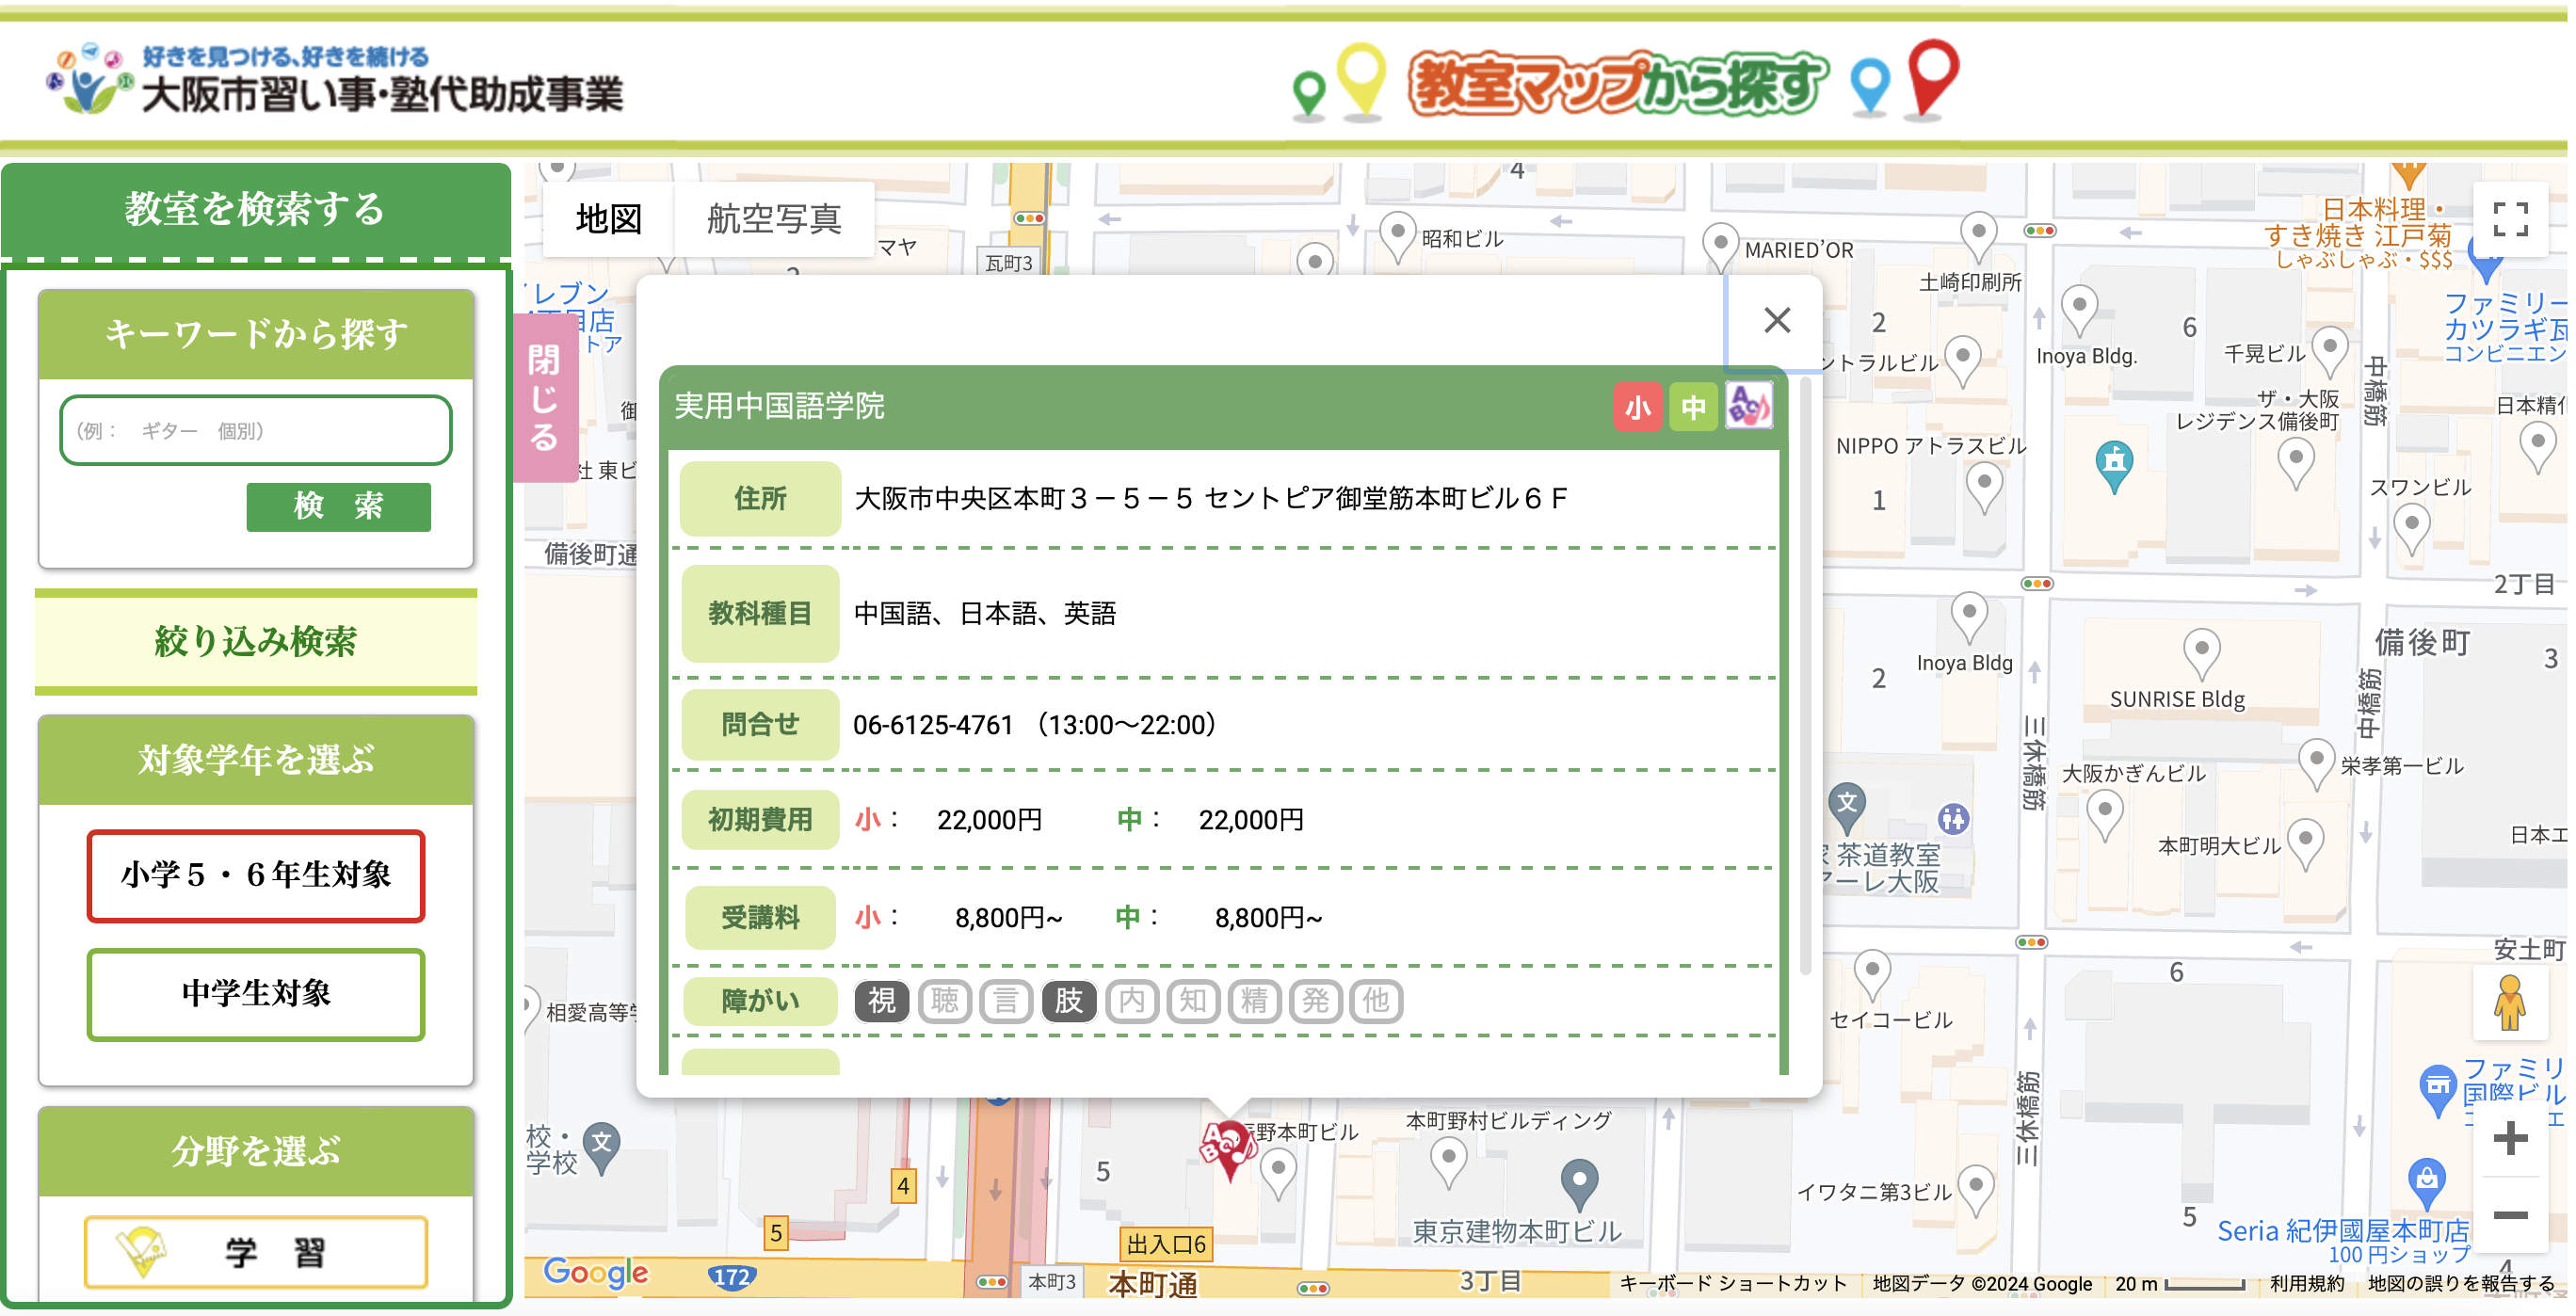The width and height of the screenshot is (2576, 1316).
Task: Zoom out the map with minus button
Action: [x=2509, y=1214]
